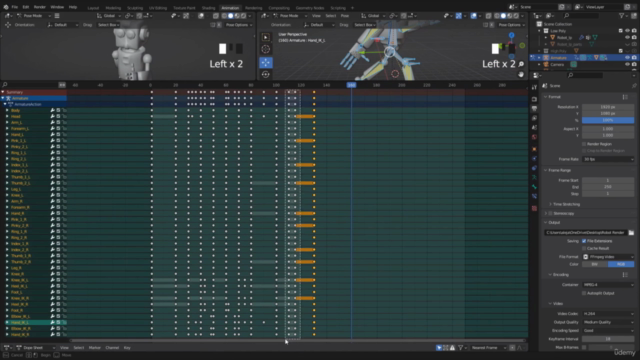Enable the Autosplit Output checkbox
The width and height of the screenshot is (640, 360).
584,293
